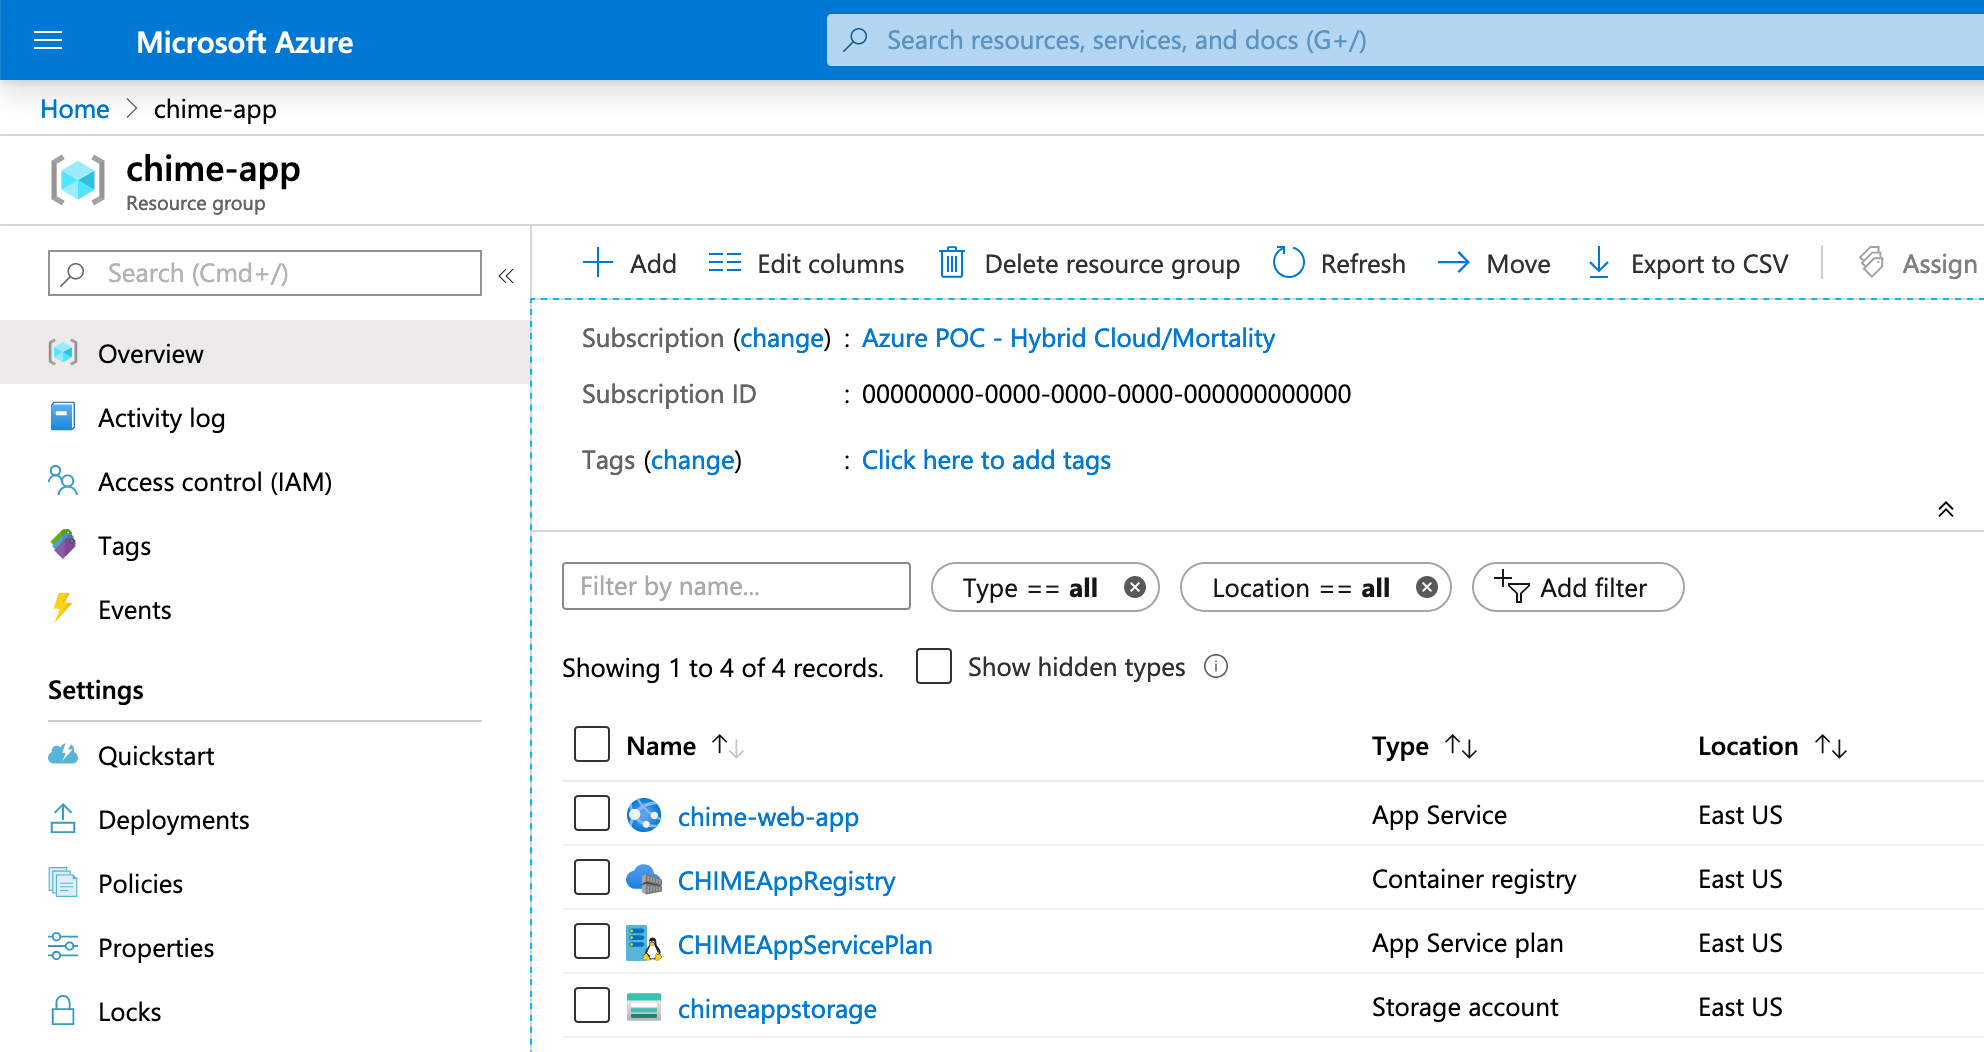Click the Subscription change link
1984x1052 pixels.
pyautogui.click(x=781, y=338)
